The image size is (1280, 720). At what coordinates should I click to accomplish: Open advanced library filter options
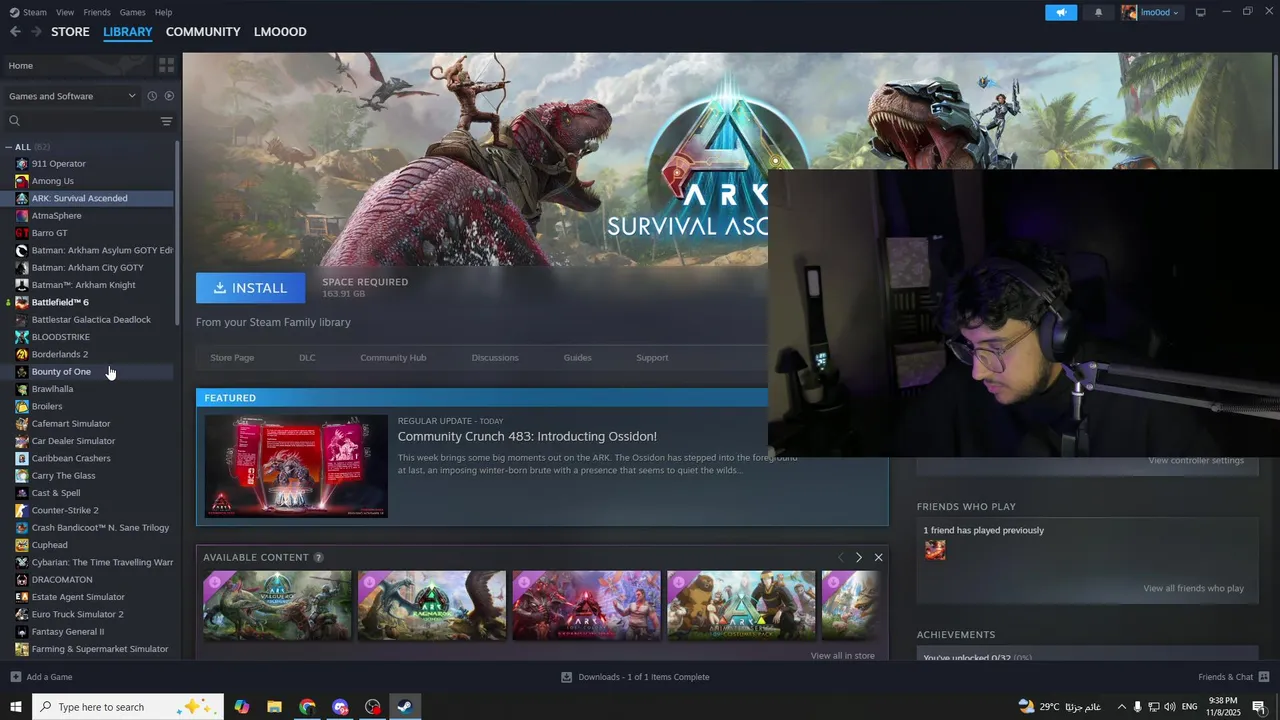(166, 121)
